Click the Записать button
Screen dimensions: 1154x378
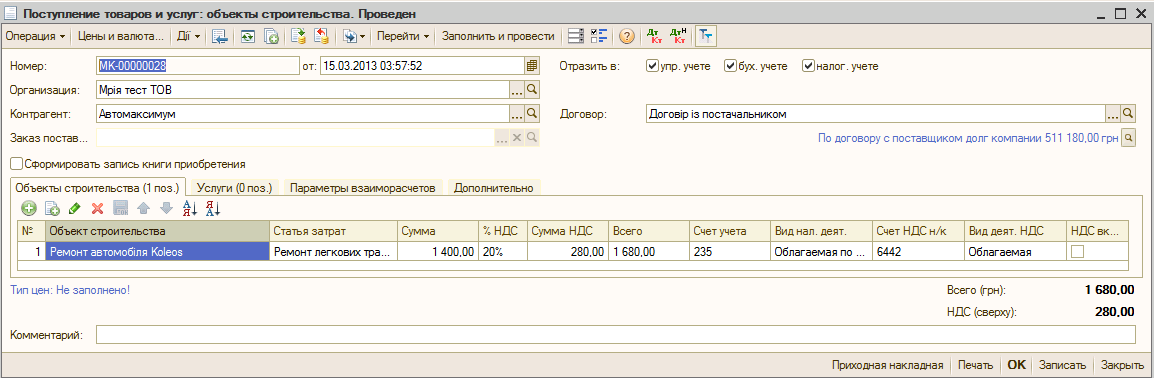(x=1062, y=364)
